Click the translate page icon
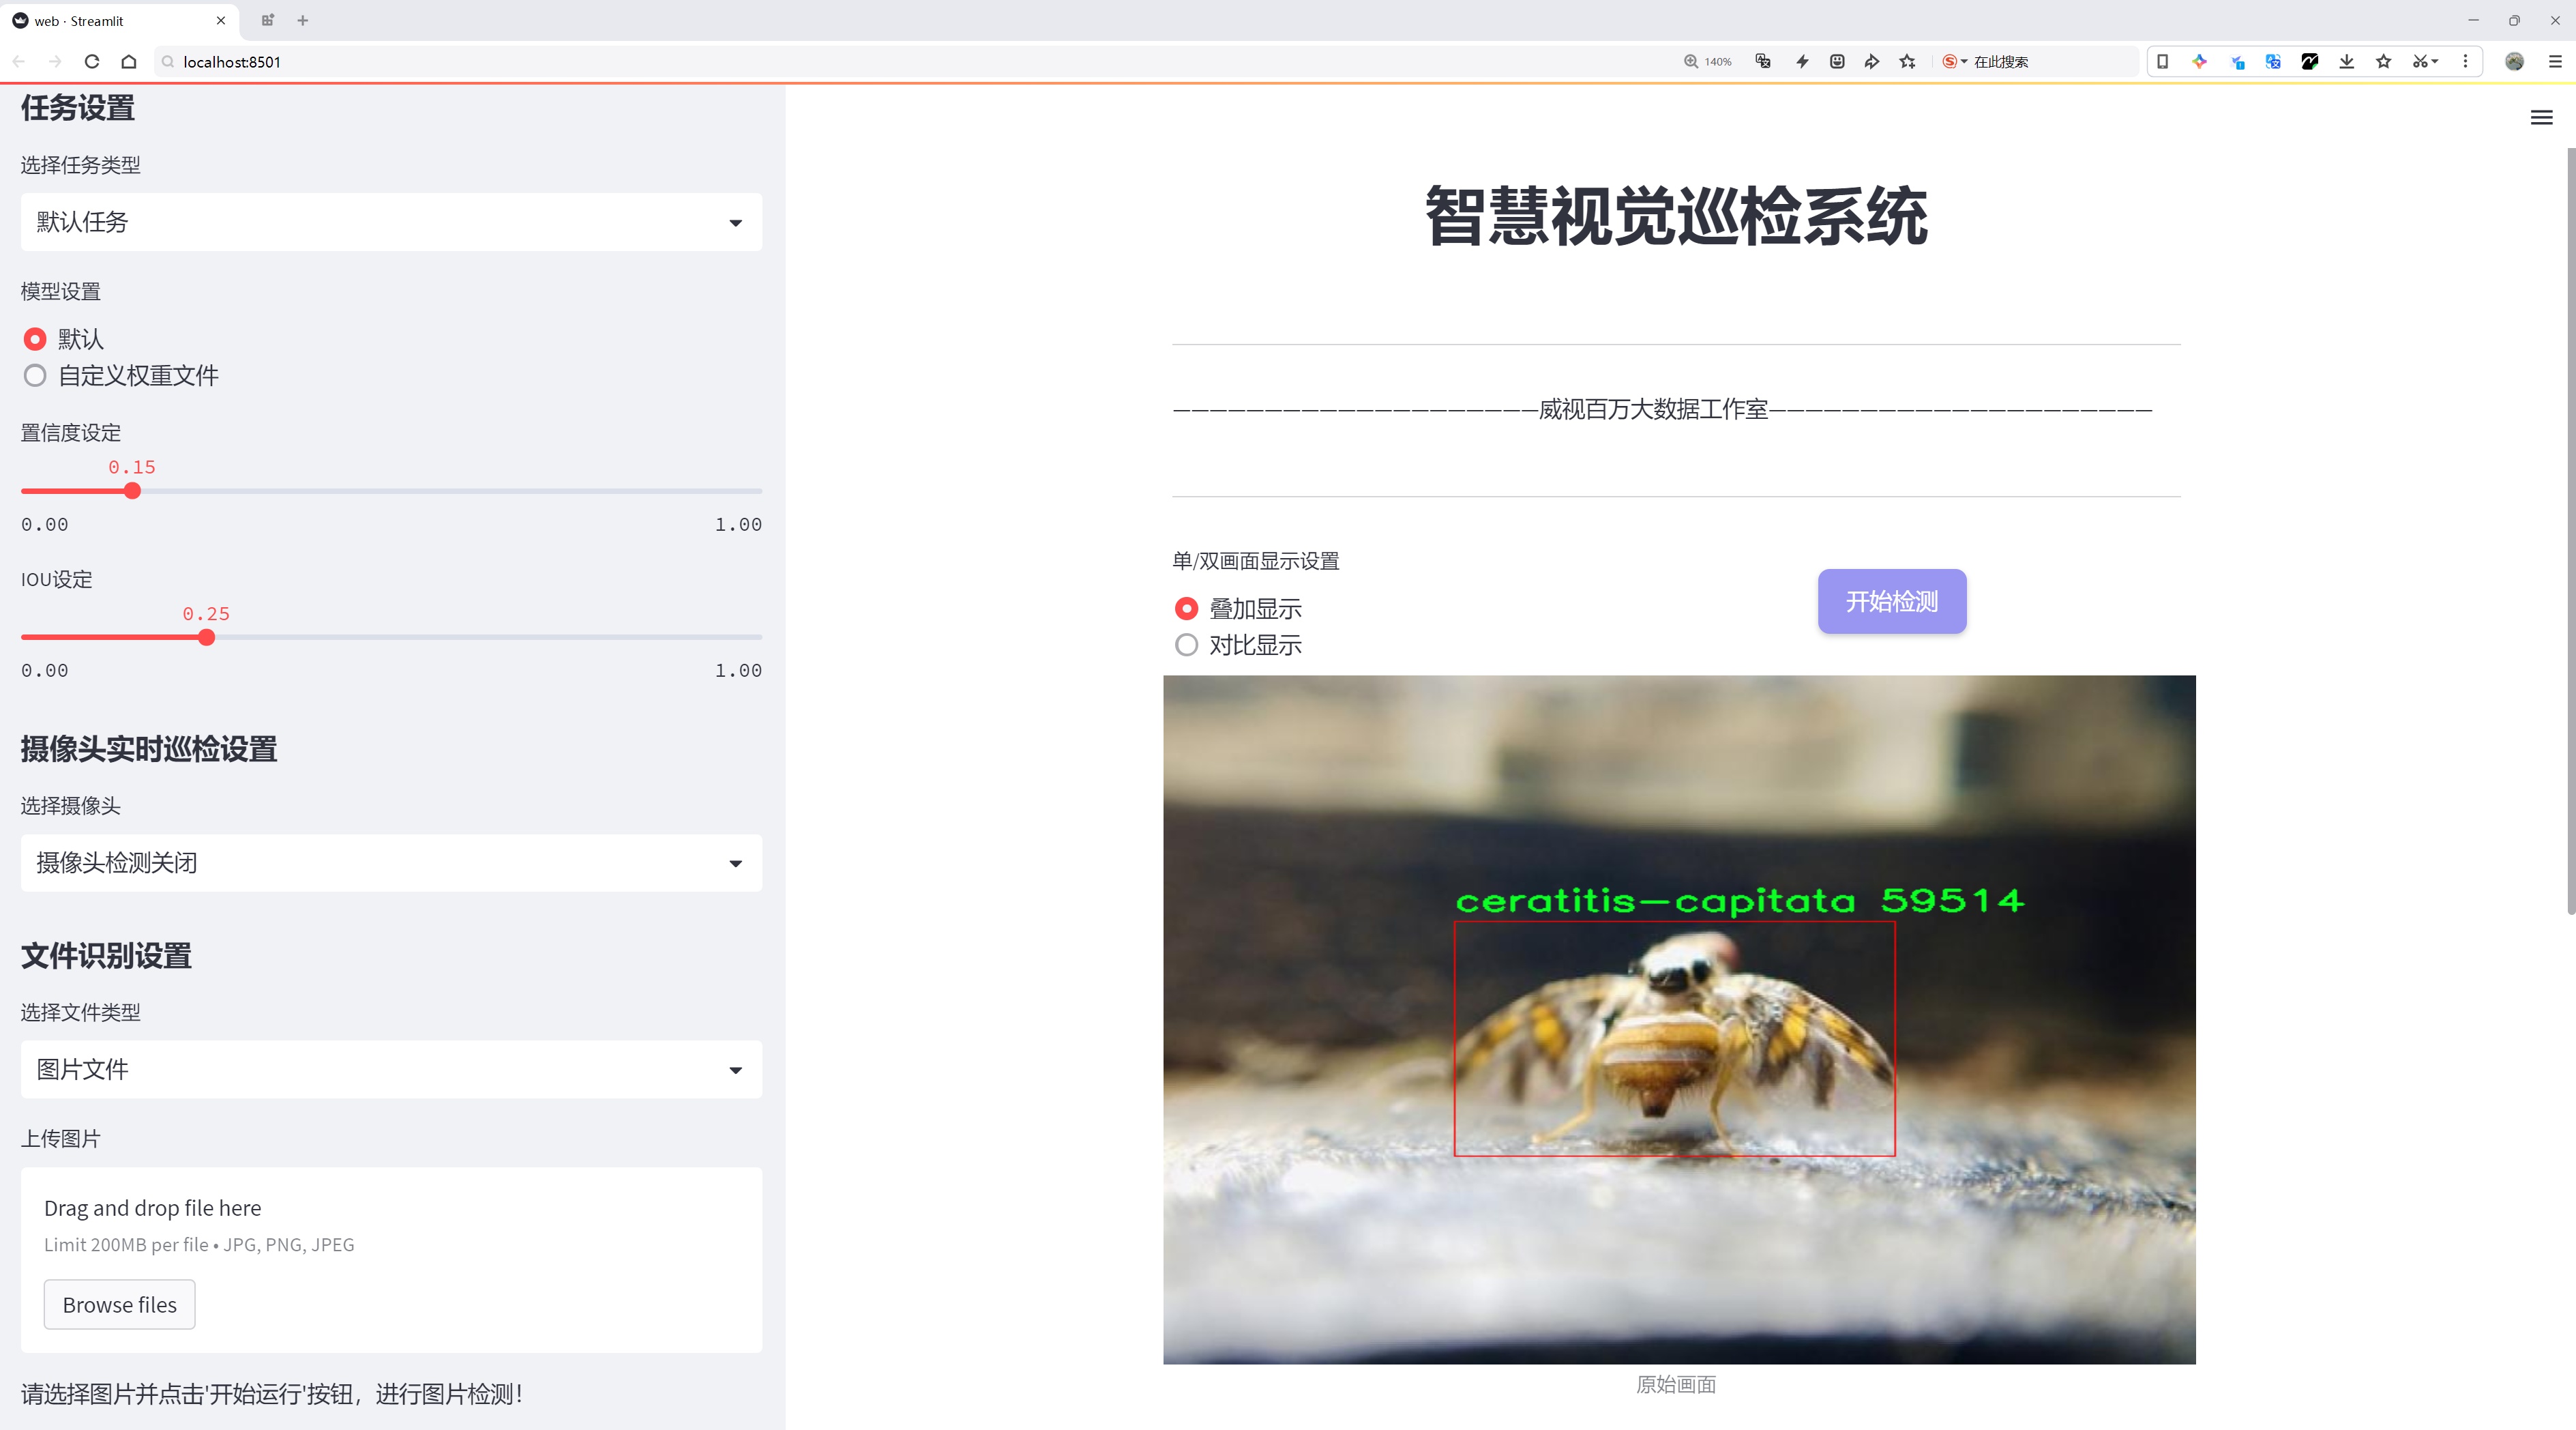Image resolution: width=2576 pixels, height=1430 pixels. (x=1763, y=62)
